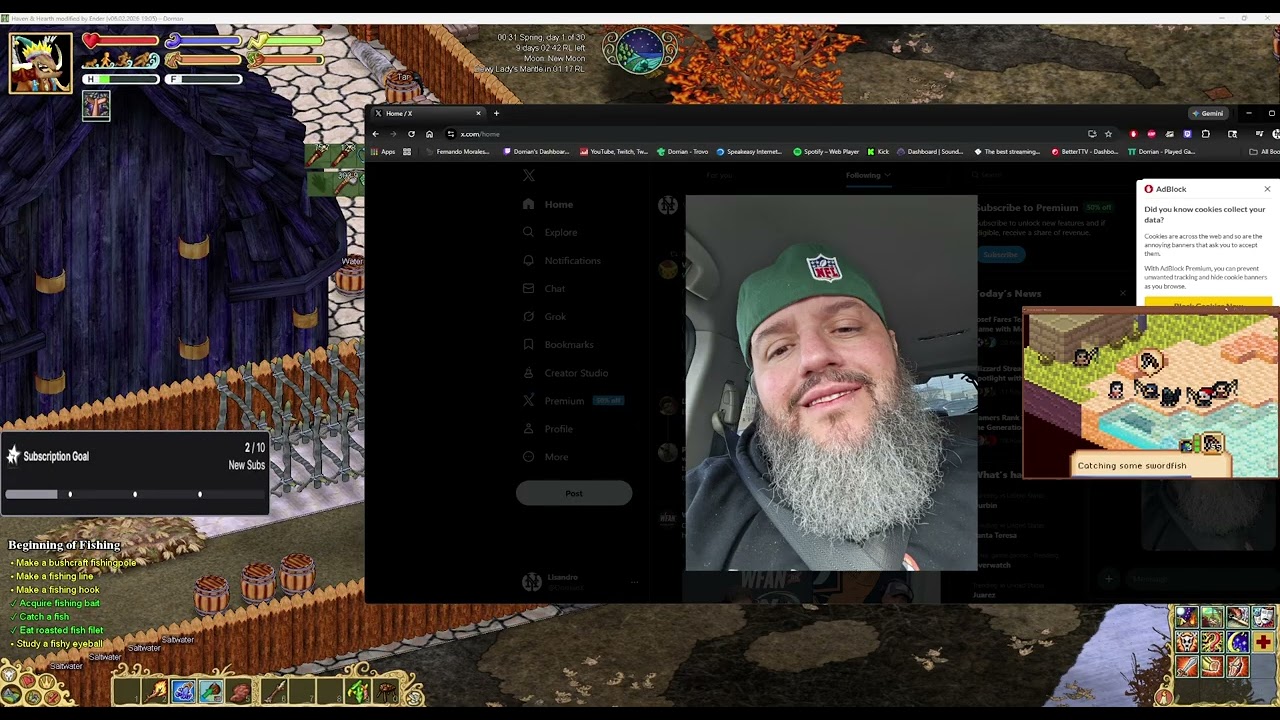
Task: Click the Subscription Goal progress bar
Action: pos(135,494)
